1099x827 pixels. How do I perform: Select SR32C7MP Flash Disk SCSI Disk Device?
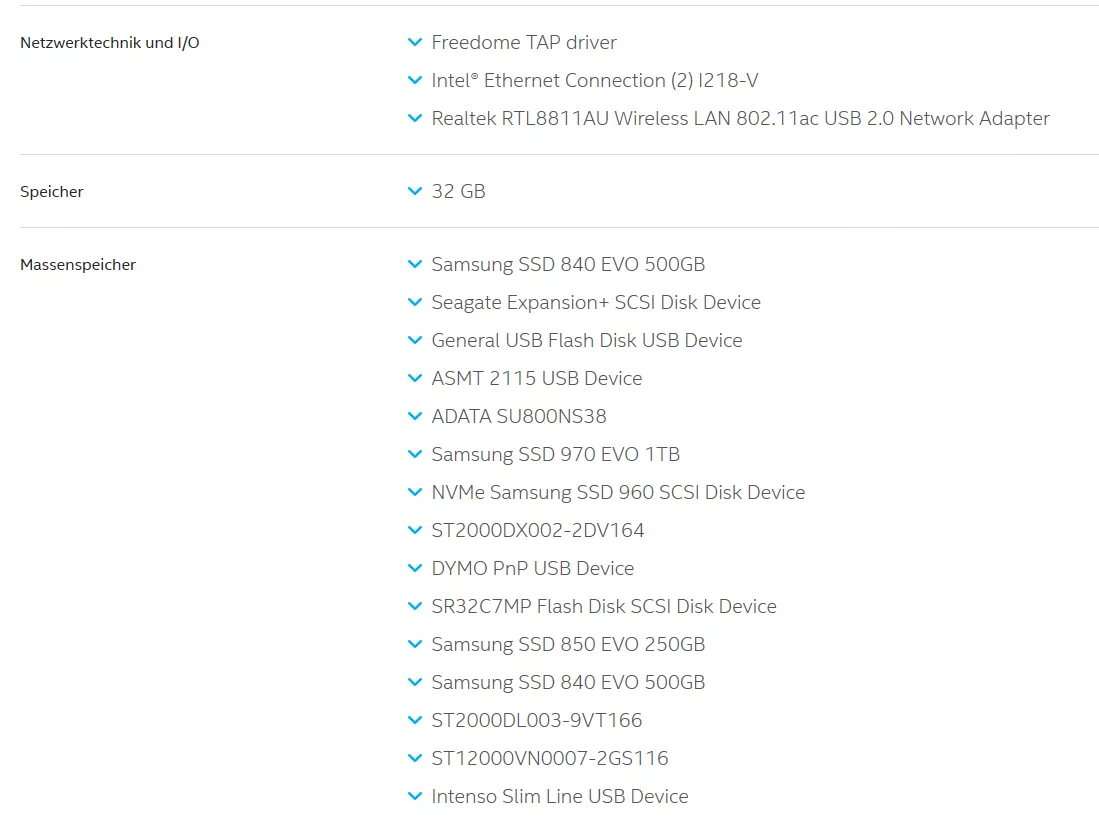pyautogui.click(x=604, y=606)
